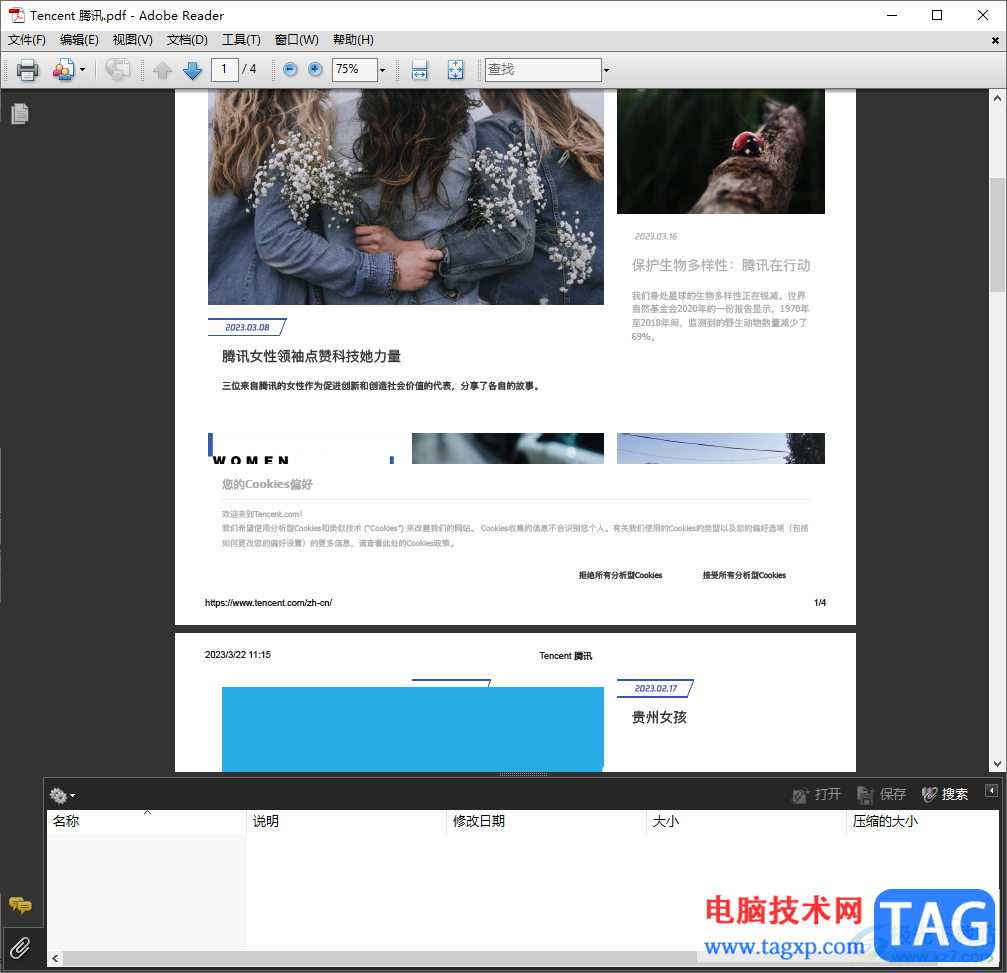Open the 工具(T) menu

click(x=241, y=40)
